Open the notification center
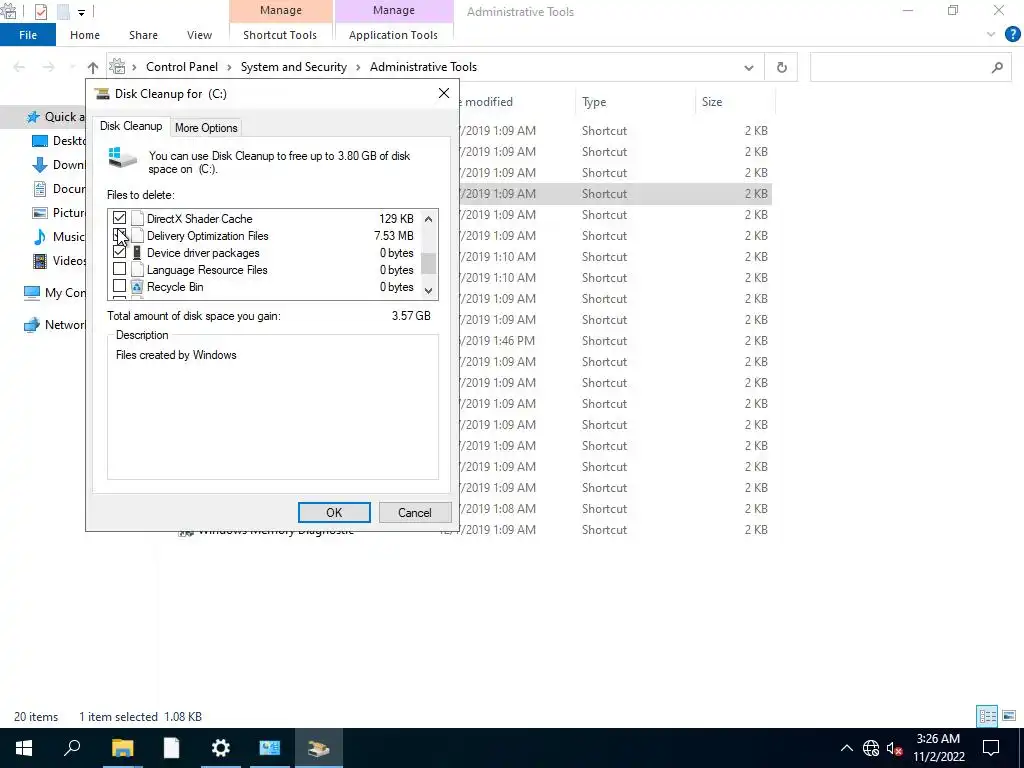This screenshot has width=1024, height=768. (991, 748)
